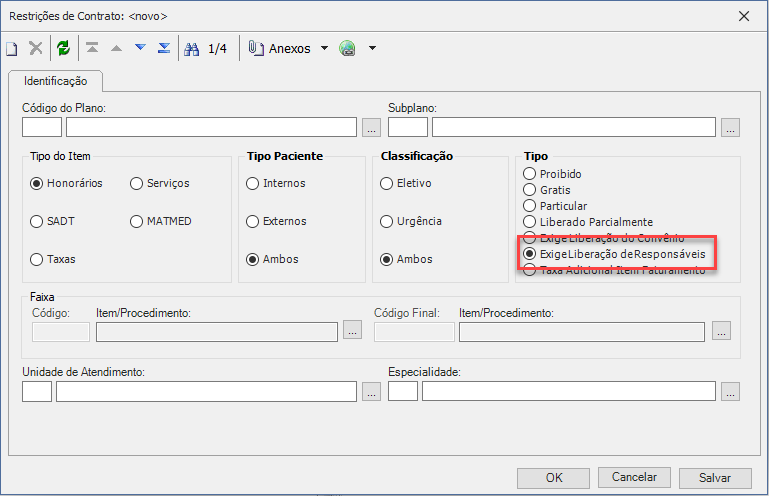Select Liberado Parcialmente type
This screenshot has height=496, width=769.
pos(588,222)
